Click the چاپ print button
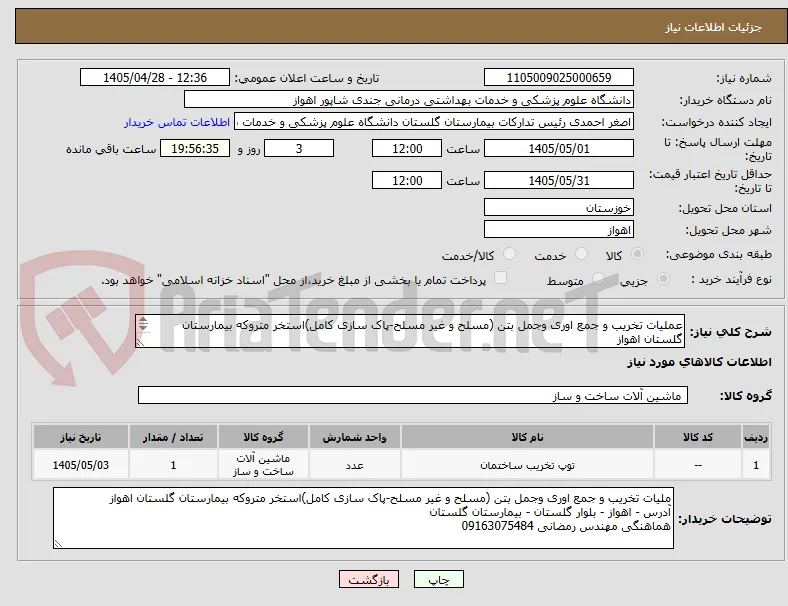 (439, 579)
